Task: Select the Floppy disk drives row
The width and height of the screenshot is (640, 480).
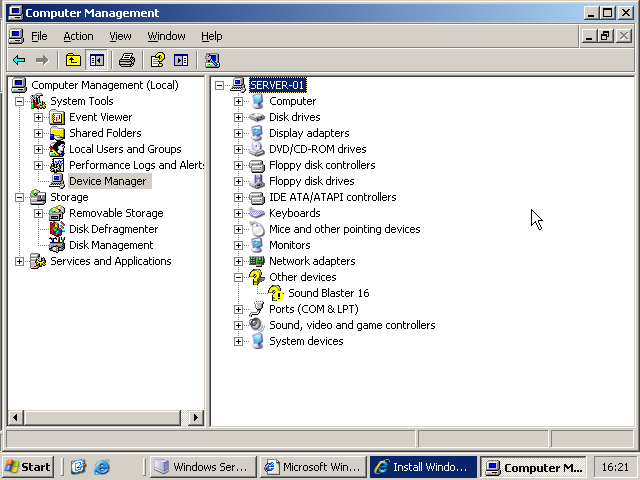Action: tap(312, 181)
